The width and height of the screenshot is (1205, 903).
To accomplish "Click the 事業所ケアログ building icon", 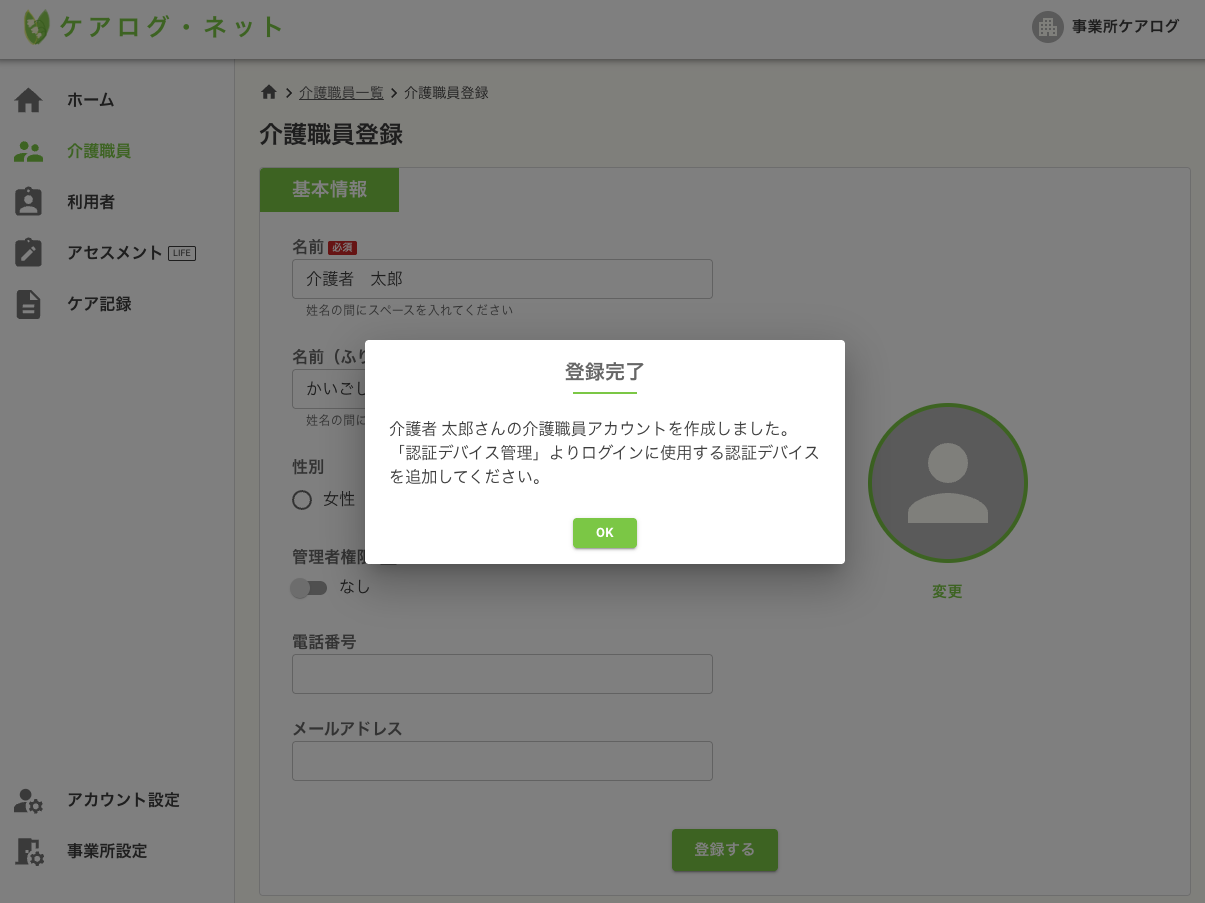I will [1047, 27].
